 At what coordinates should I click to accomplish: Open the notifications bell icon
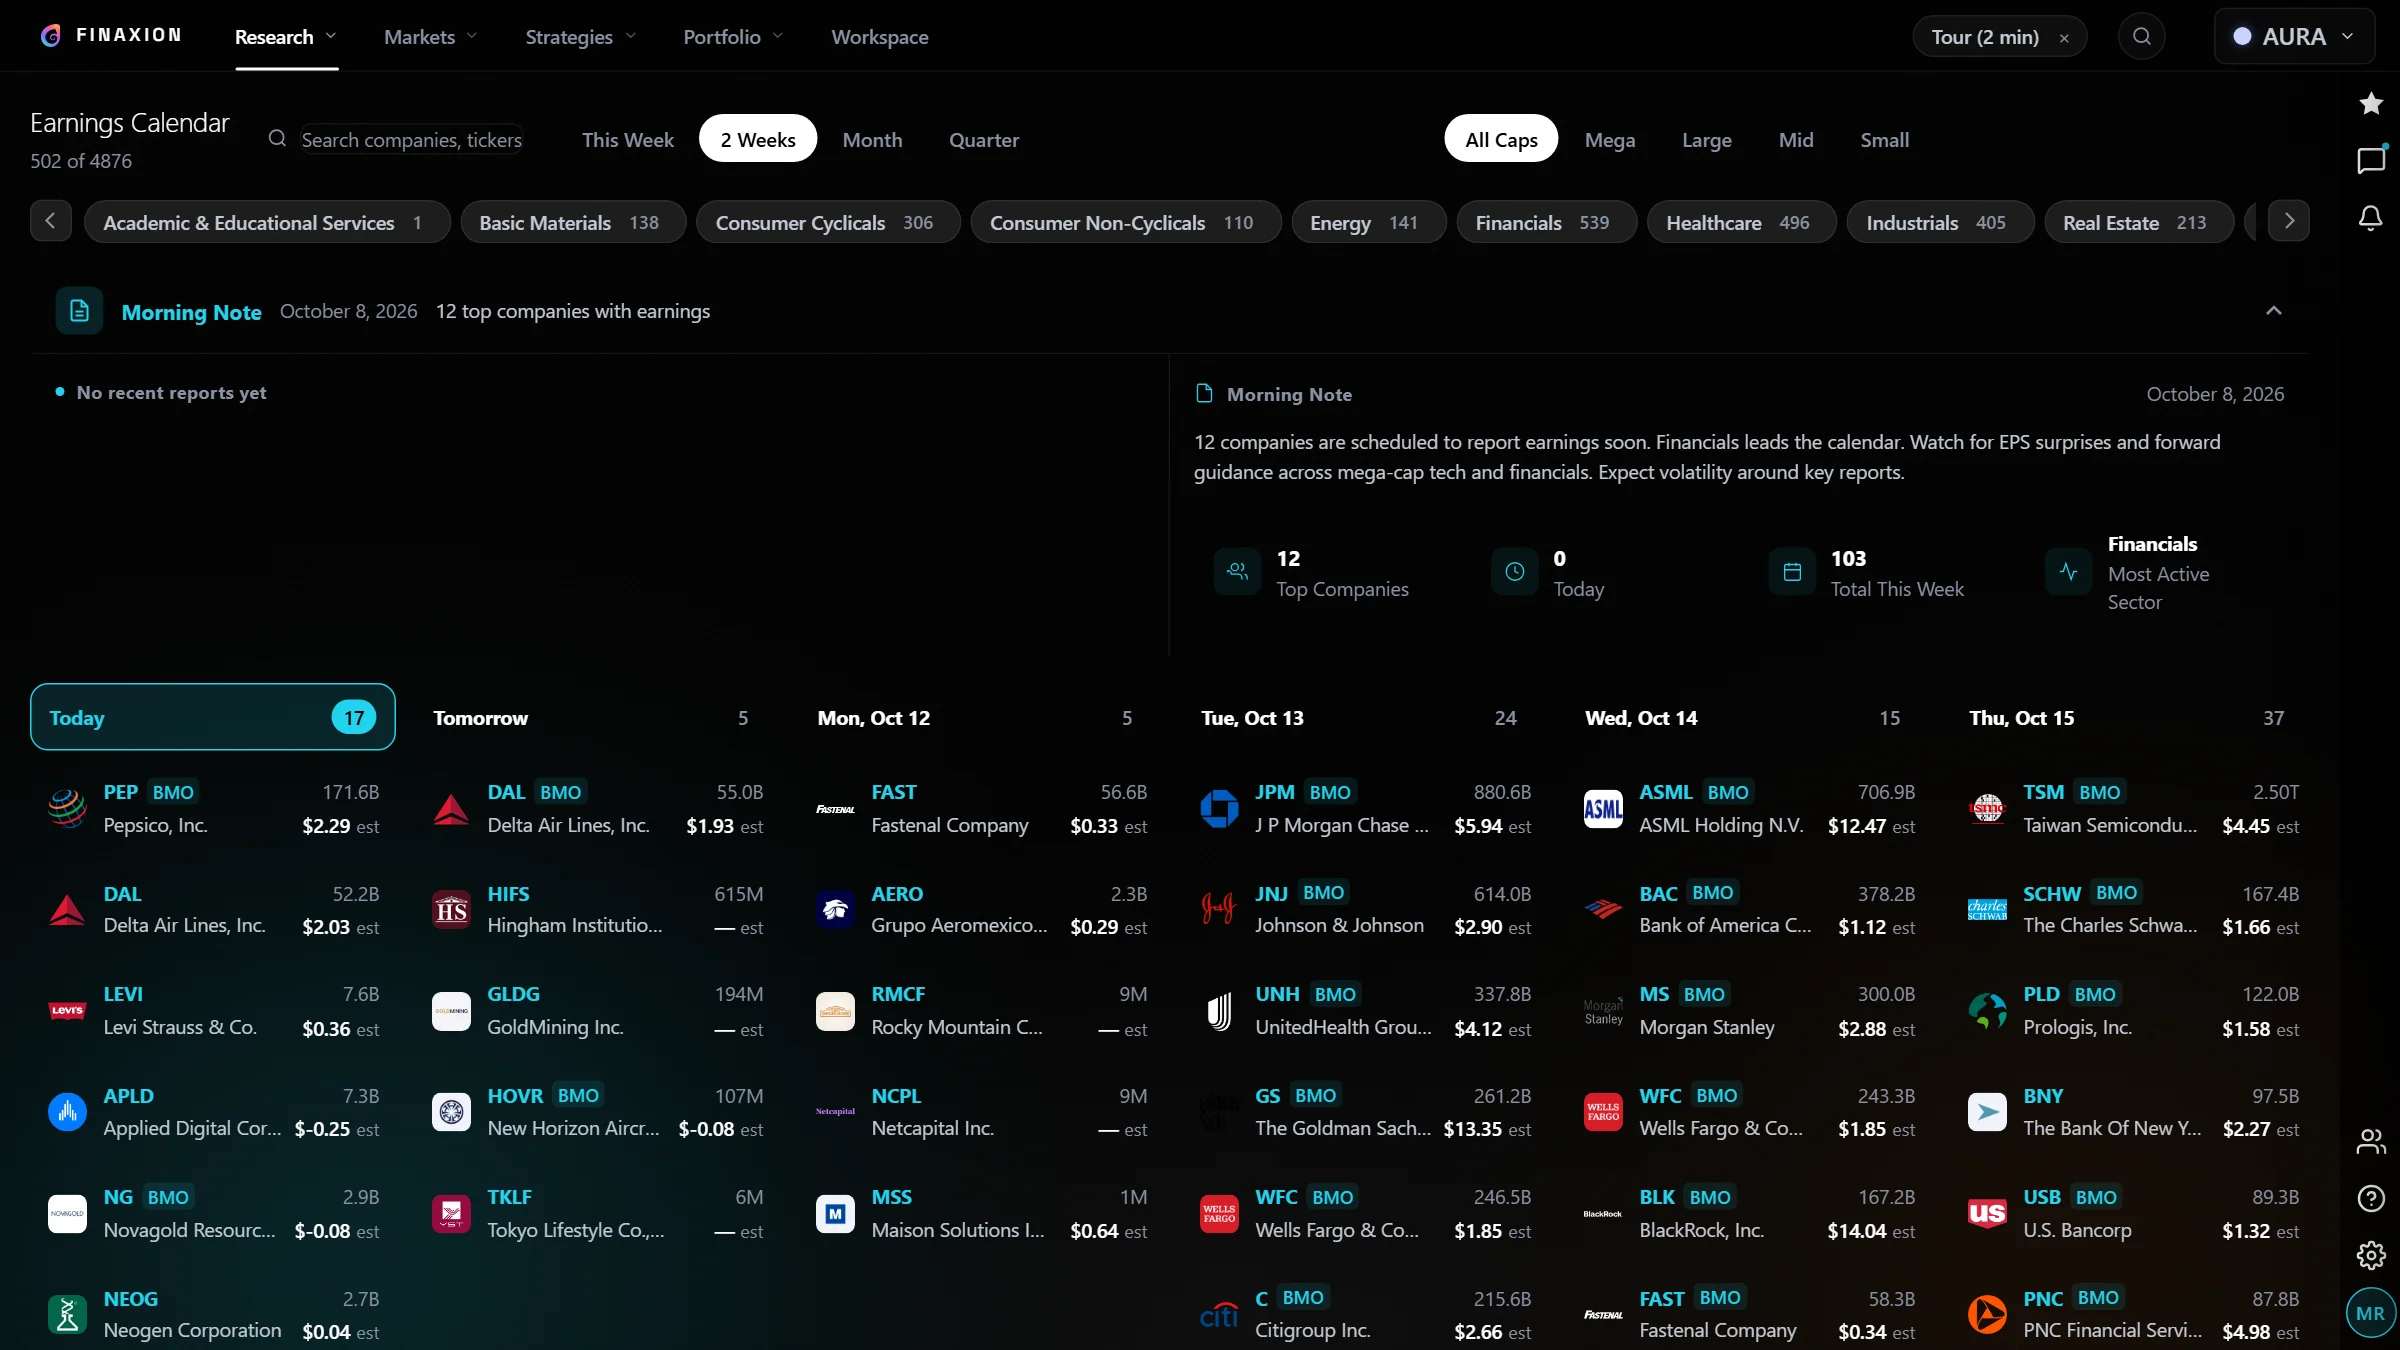(x=2370, y=218)
